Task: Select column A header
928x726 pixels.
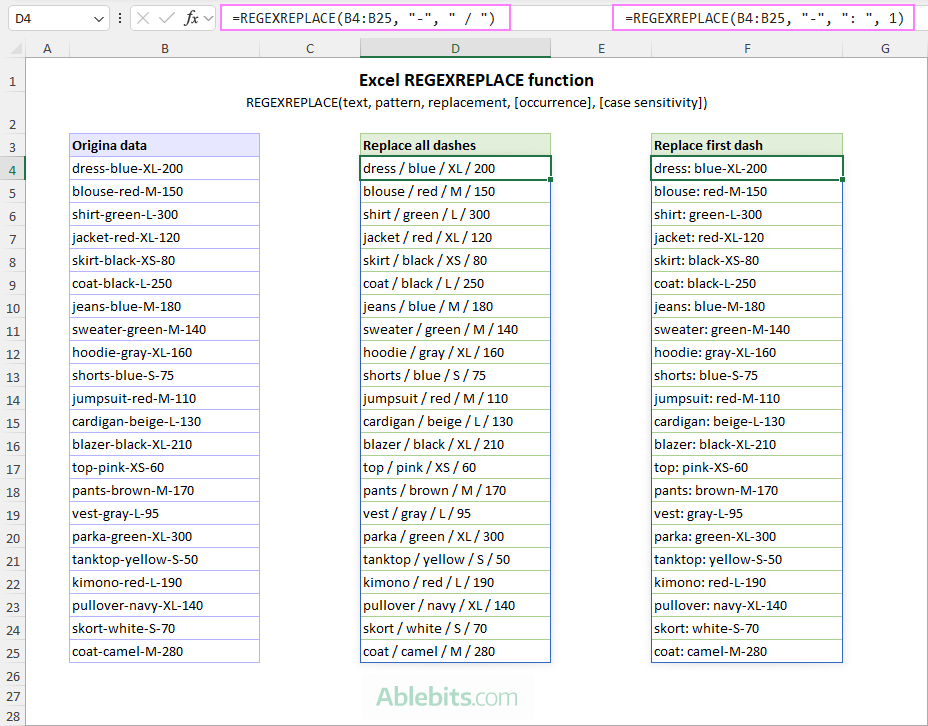Action: 47,49
